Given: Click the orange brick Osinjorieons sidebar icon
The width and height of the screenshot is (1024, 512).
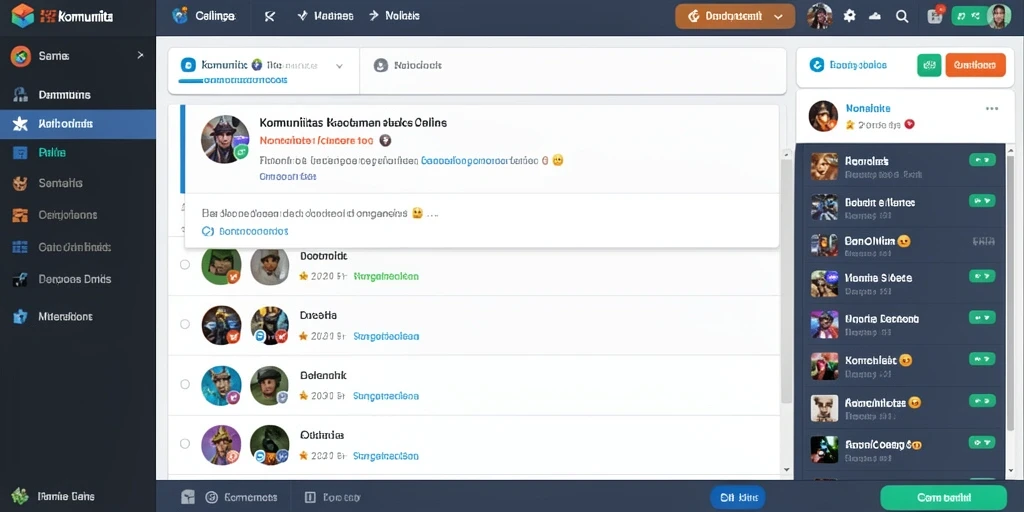Looking at the screenshot, I should point(20,215).
